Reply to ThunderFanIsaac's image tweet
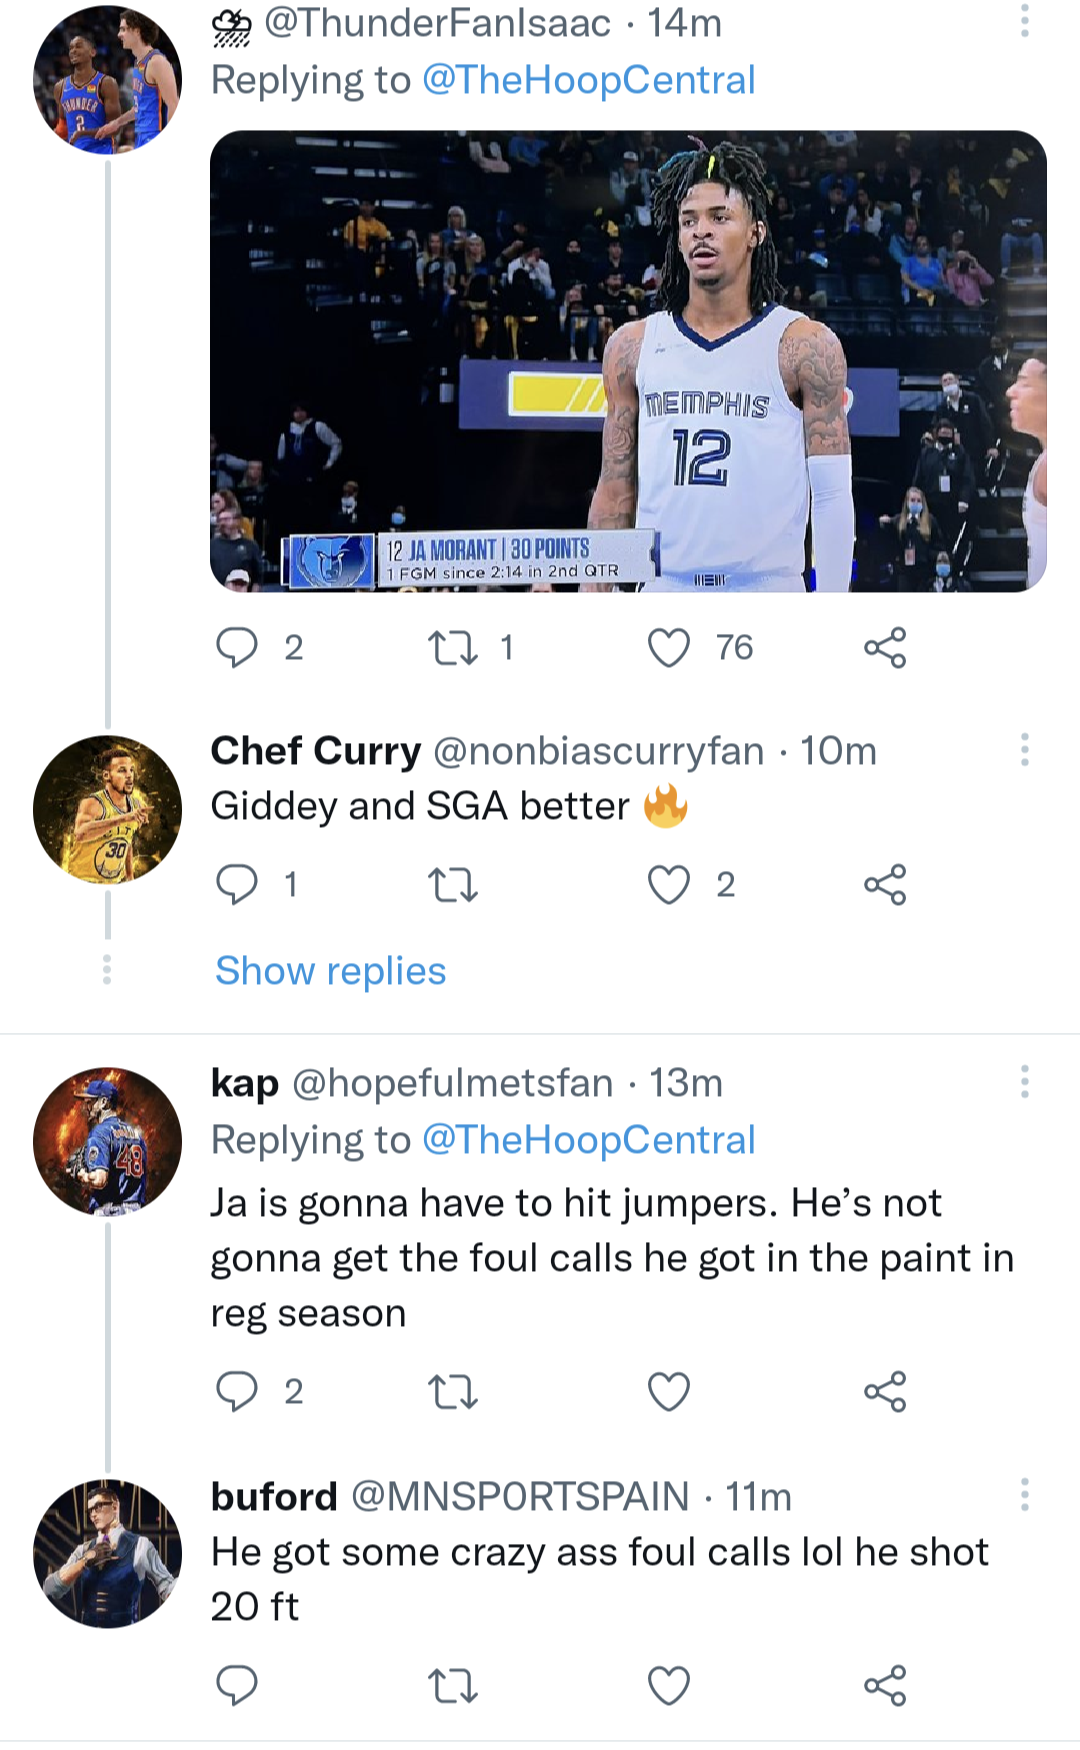 tap(237, 648)
